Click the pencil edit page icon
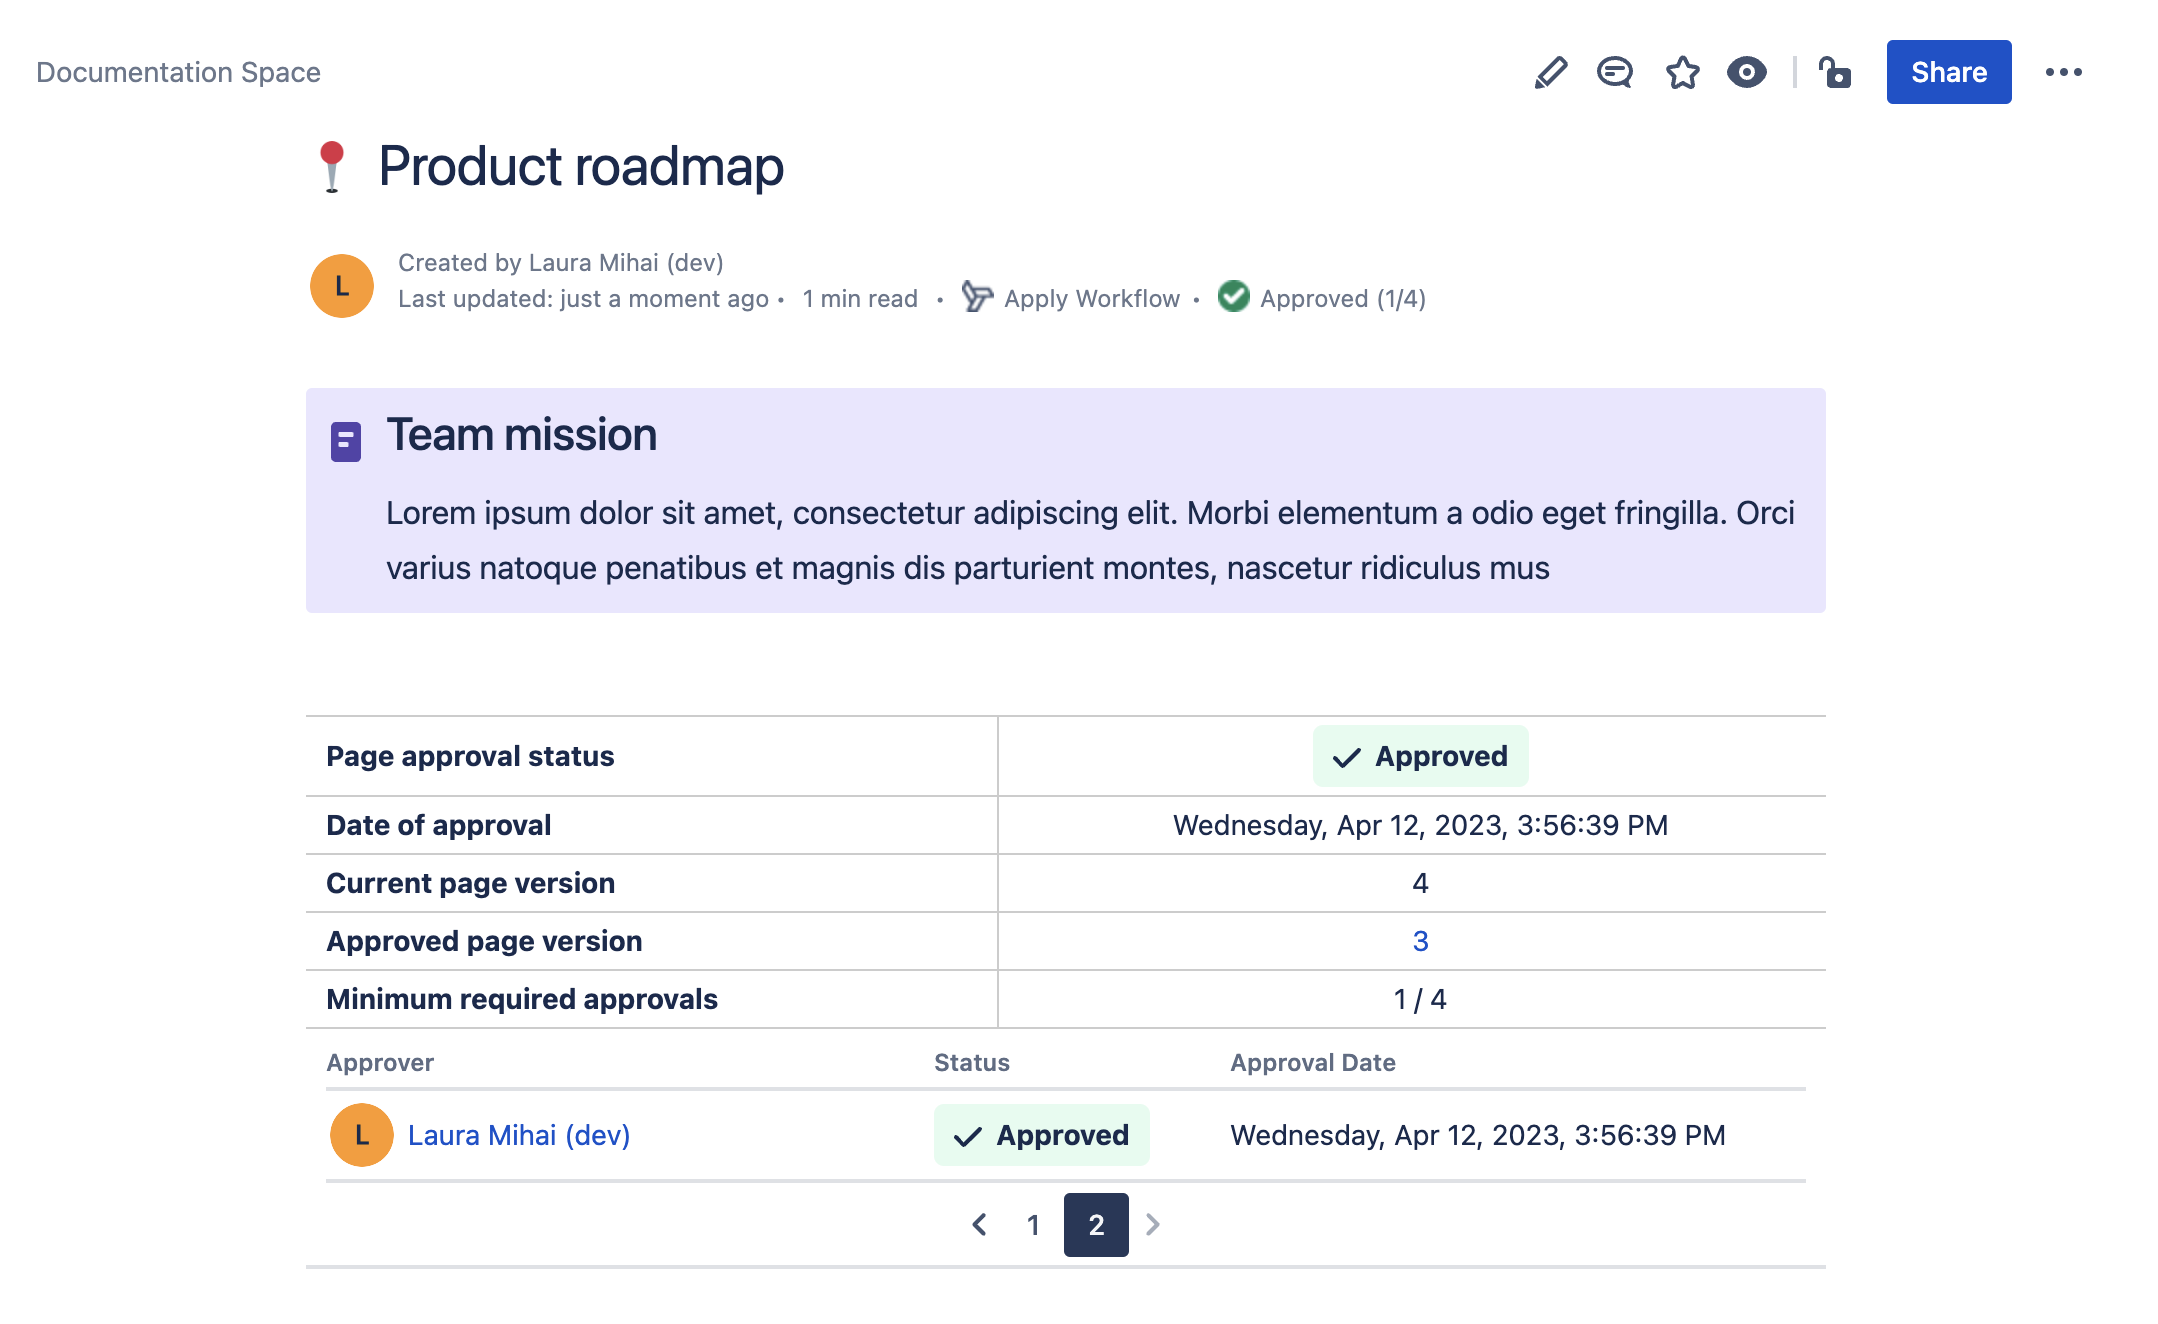The image size is (2158, 1324). point(1550,72)
